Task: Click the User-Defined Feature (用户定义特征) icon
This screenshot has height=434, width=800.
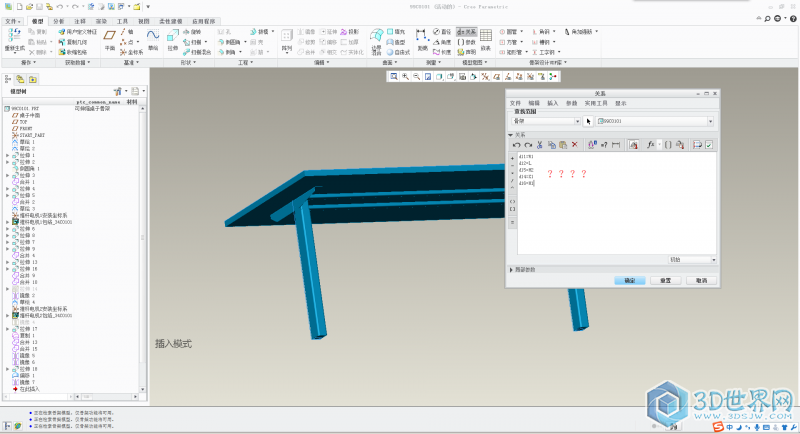Action: click(78, 32)
